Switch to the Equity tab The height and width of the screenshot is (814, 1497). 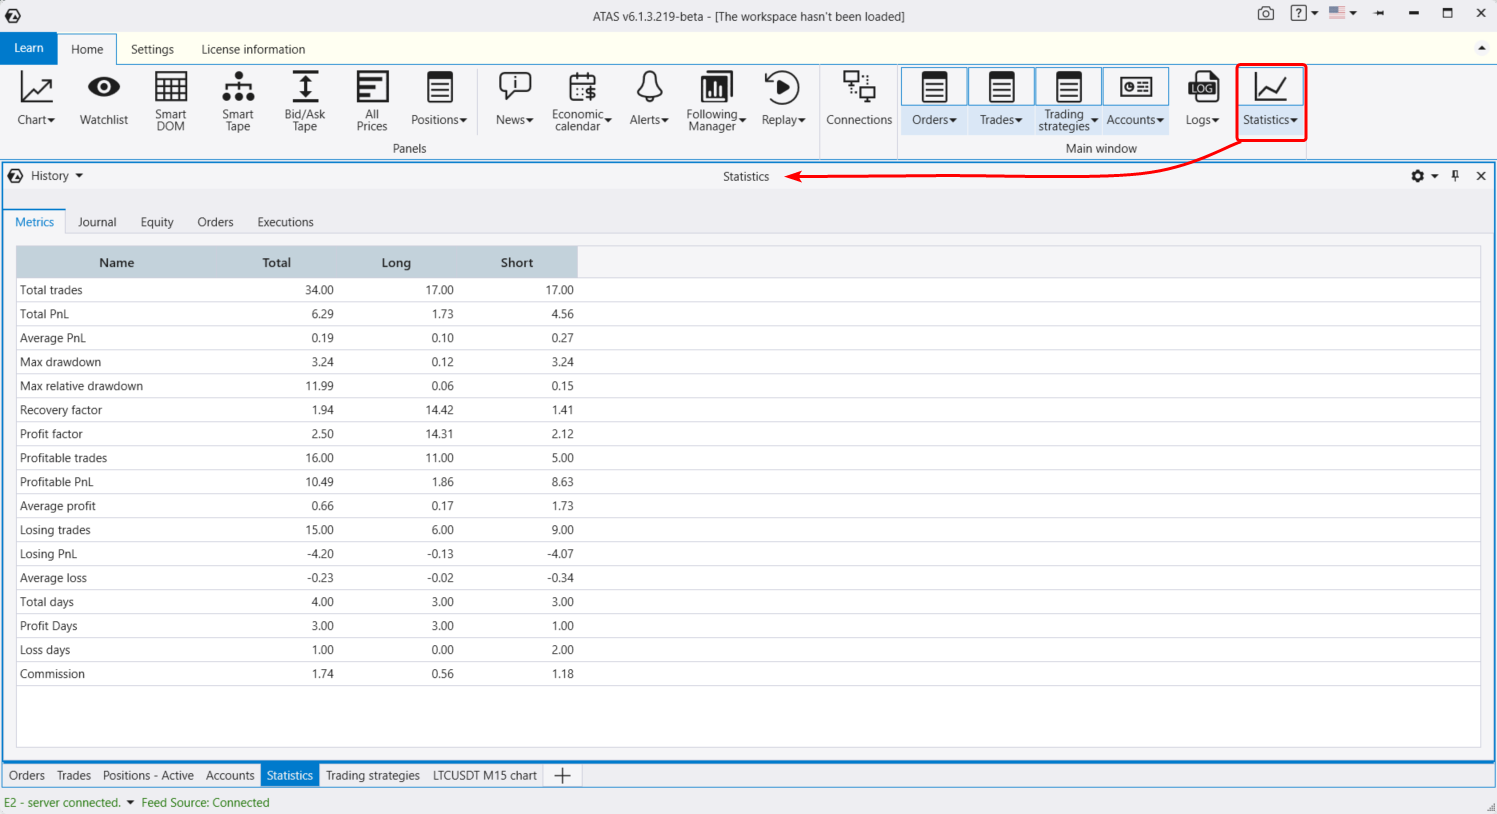click(x=157, y=222)
